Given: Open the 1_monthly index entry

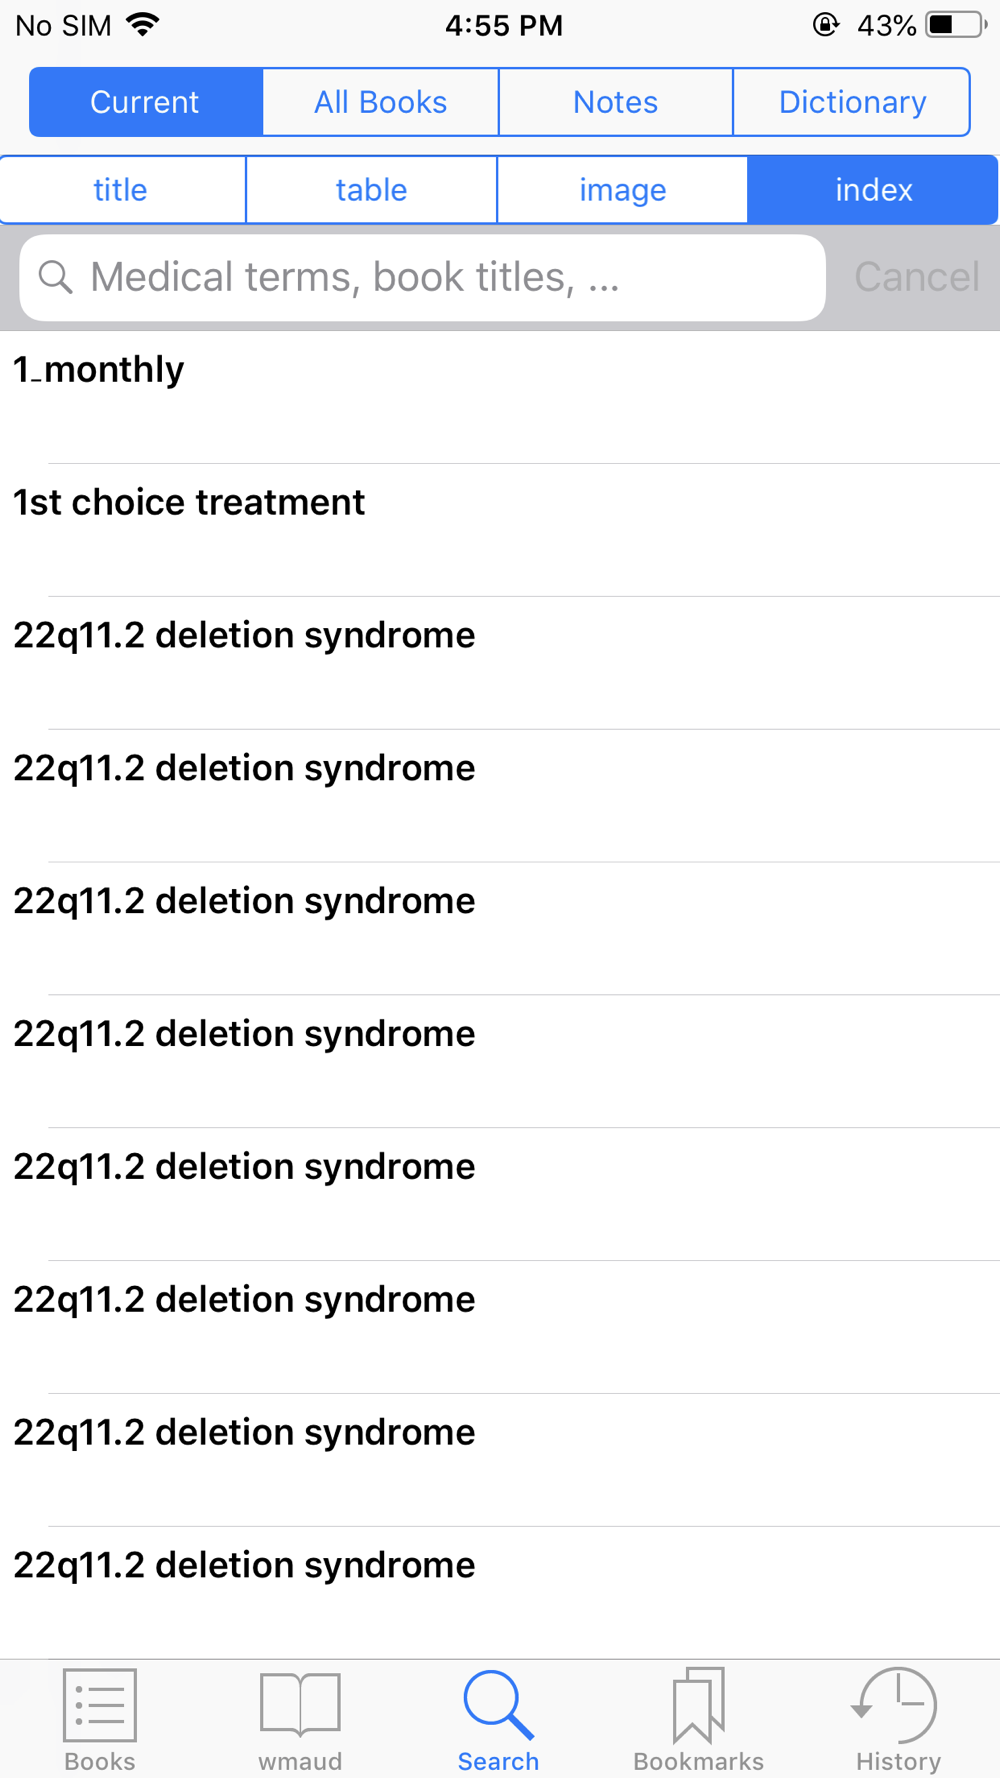Looking at the screenshot, I should coord(500,397).
